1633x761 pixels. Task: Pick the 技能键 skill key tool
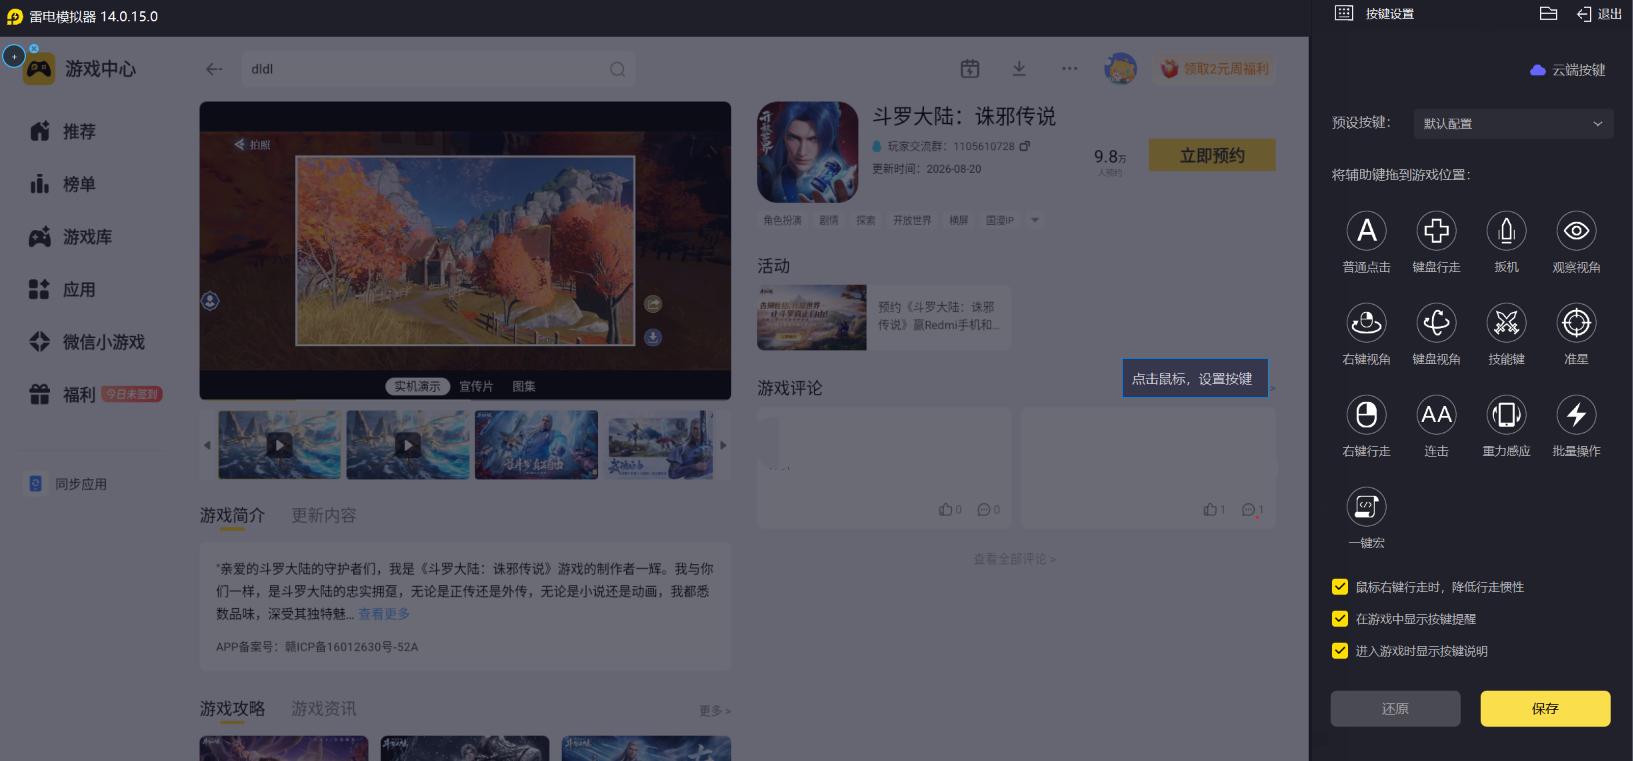[1506, 323]
